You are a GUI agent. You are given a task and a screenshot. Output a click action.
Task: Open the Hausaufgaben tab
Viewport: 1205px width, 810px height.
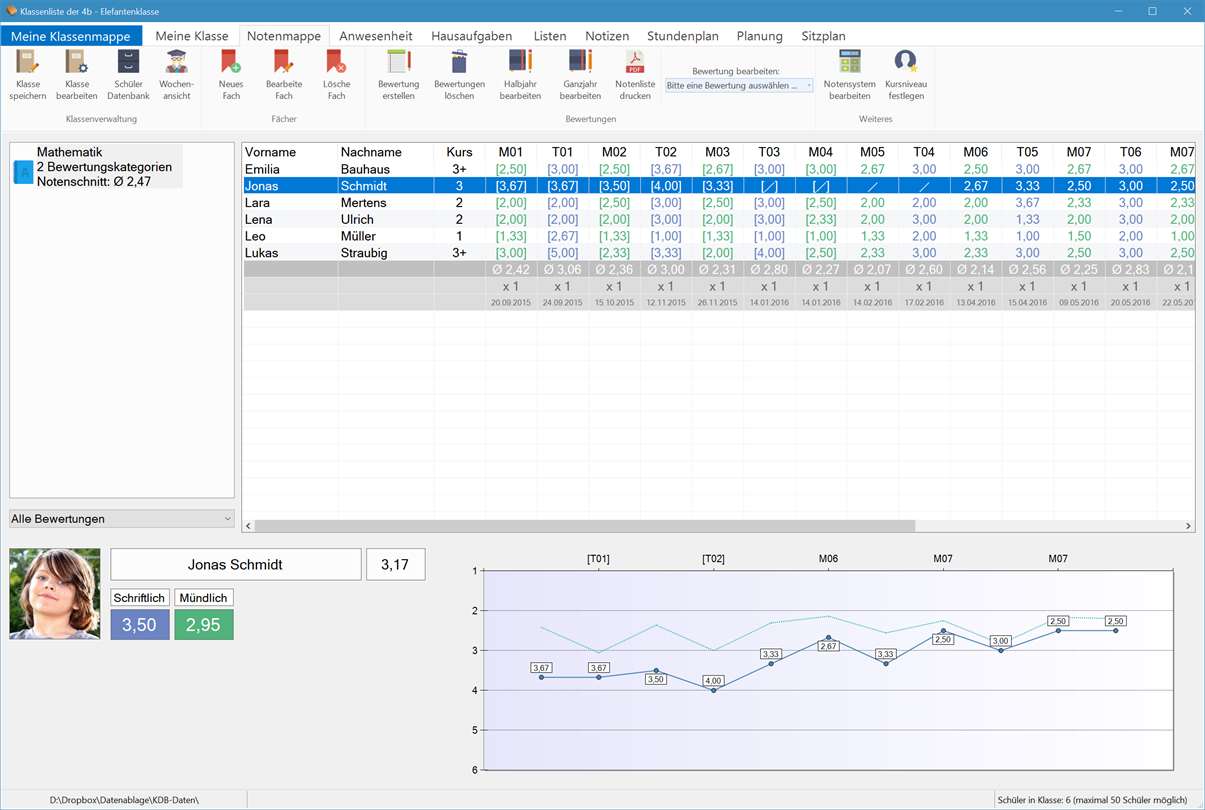(472, 36)
